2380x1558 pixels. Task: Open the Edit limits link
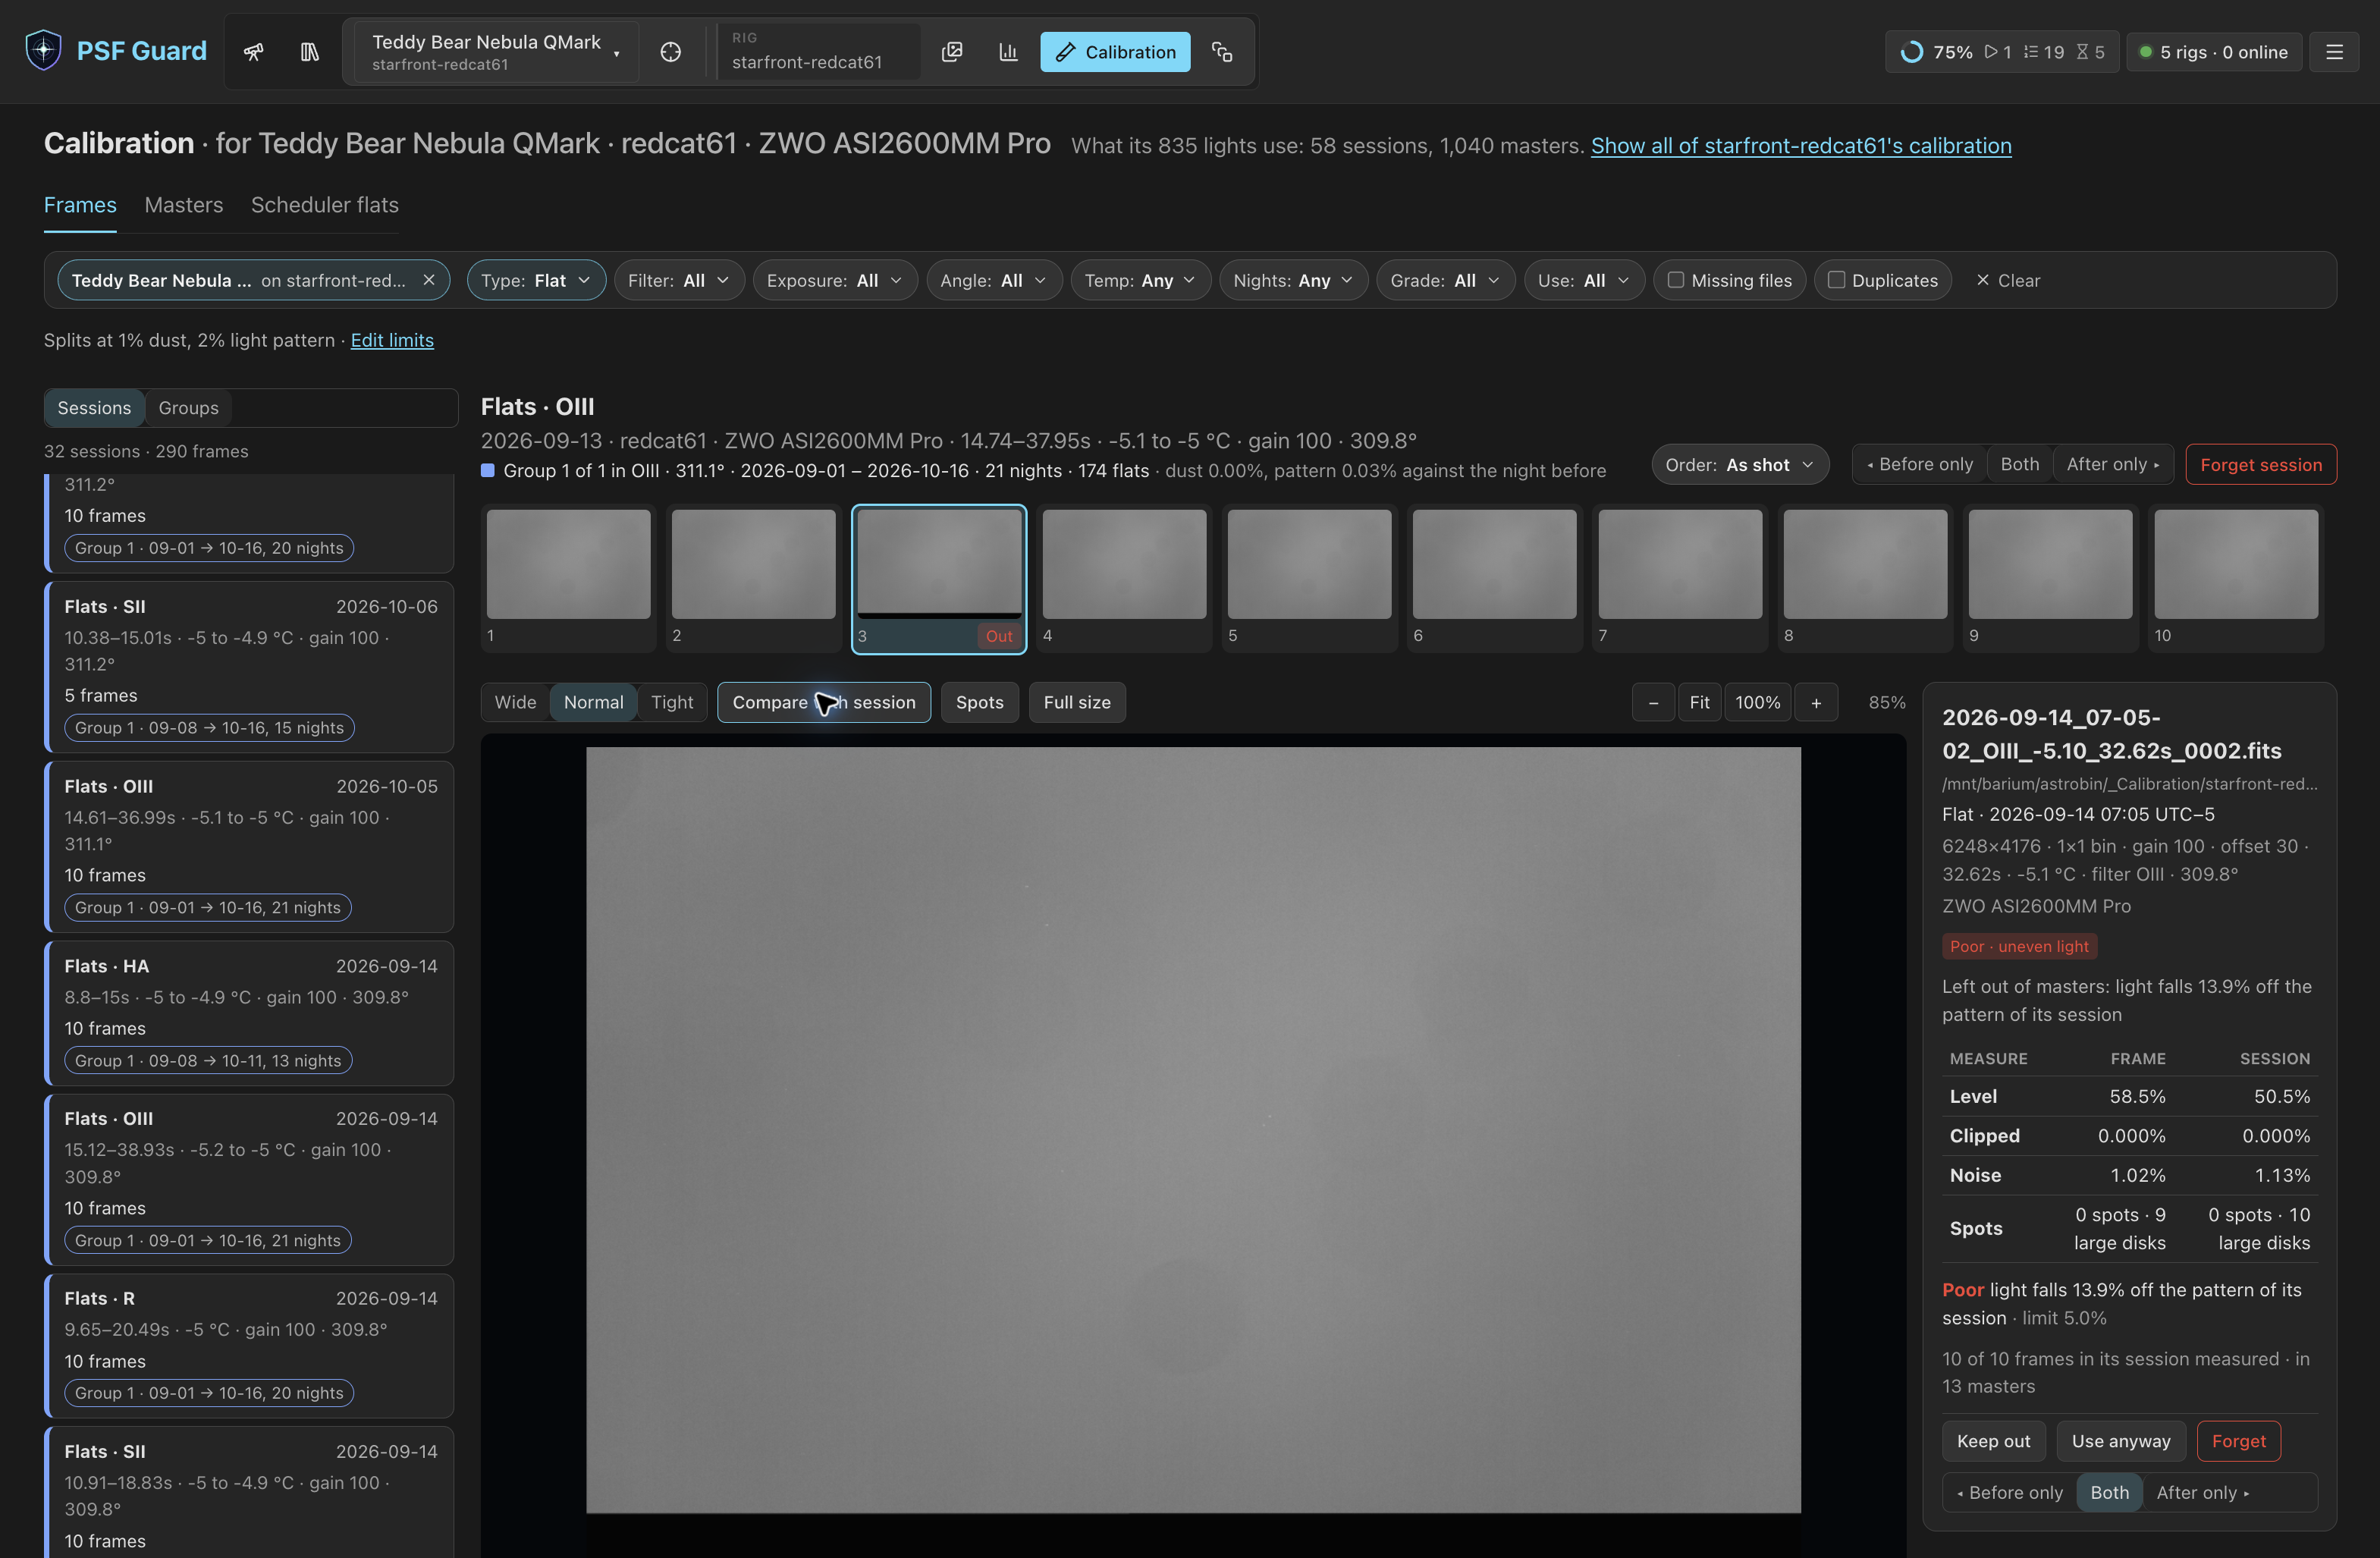(392, 340)
